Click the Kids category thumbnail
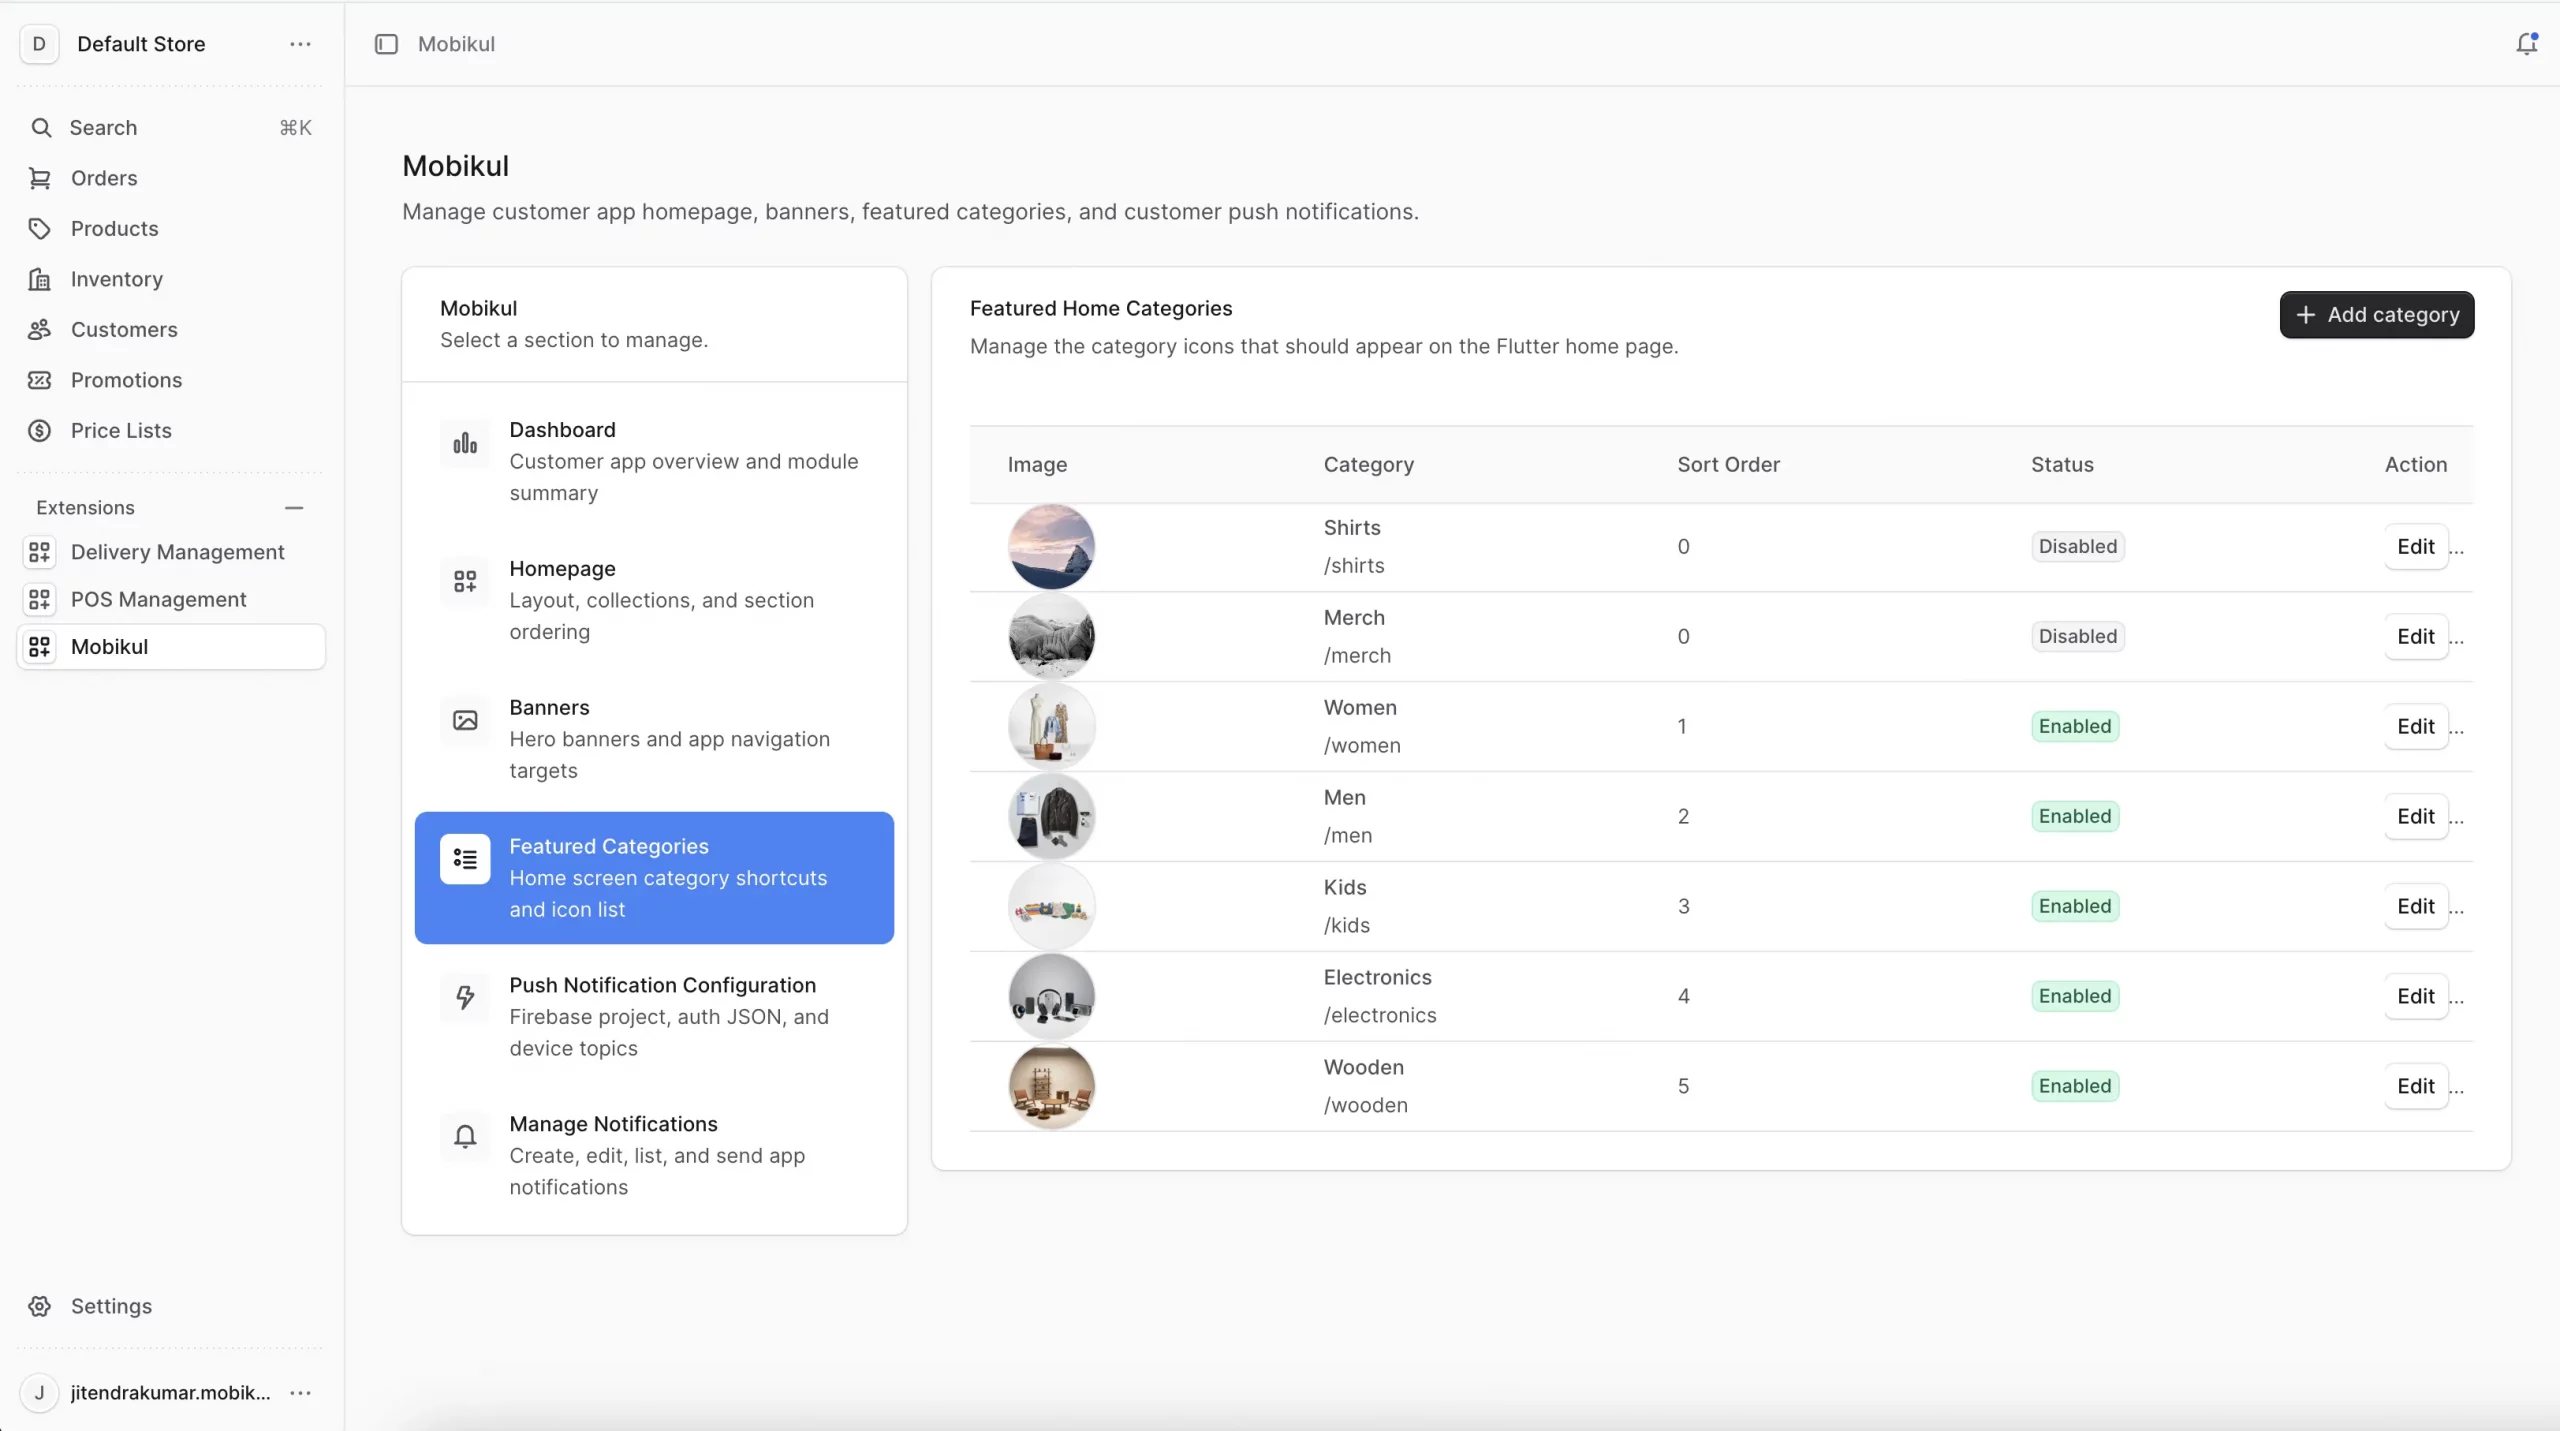2560x1431 pixels. click(1051, 907)
